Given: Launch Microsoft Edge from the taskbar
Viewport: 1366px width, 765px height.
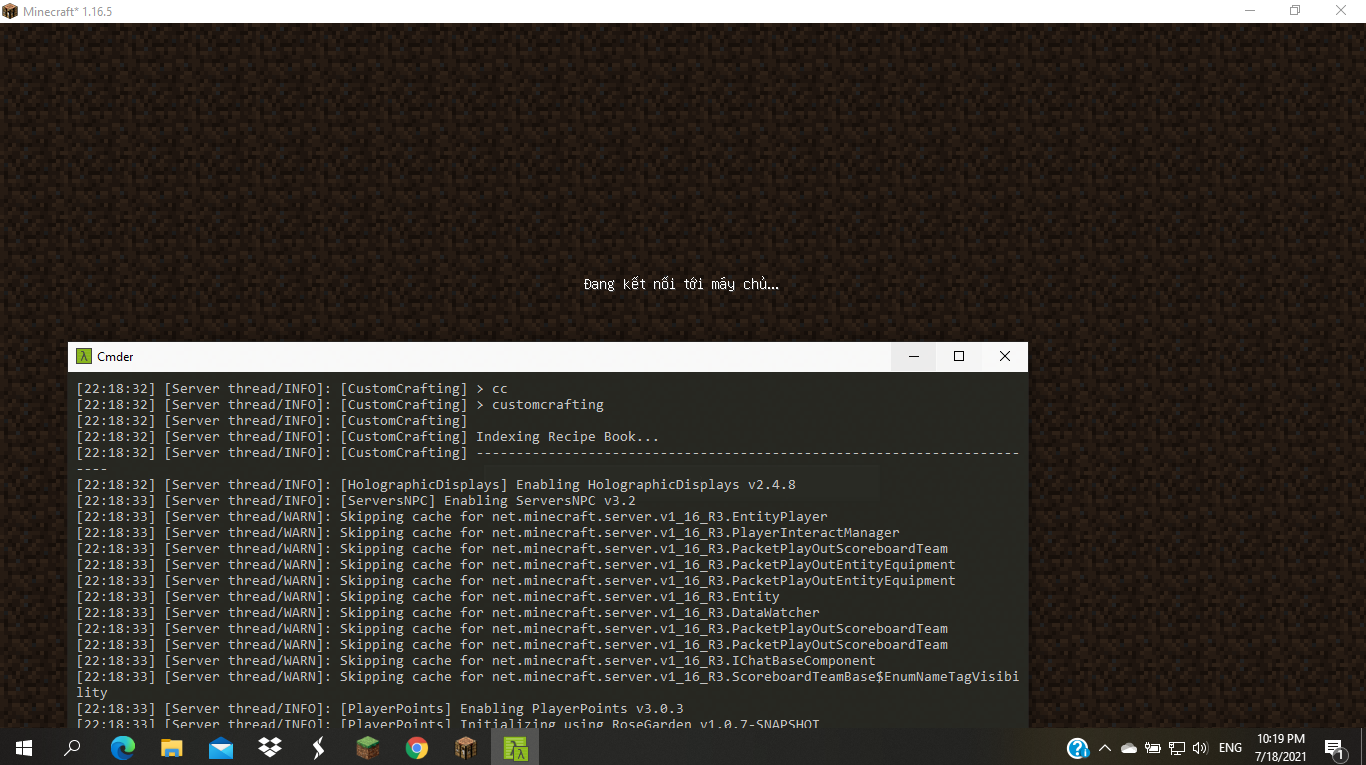Looking at the screenshot, I should [x=123, y=747].
